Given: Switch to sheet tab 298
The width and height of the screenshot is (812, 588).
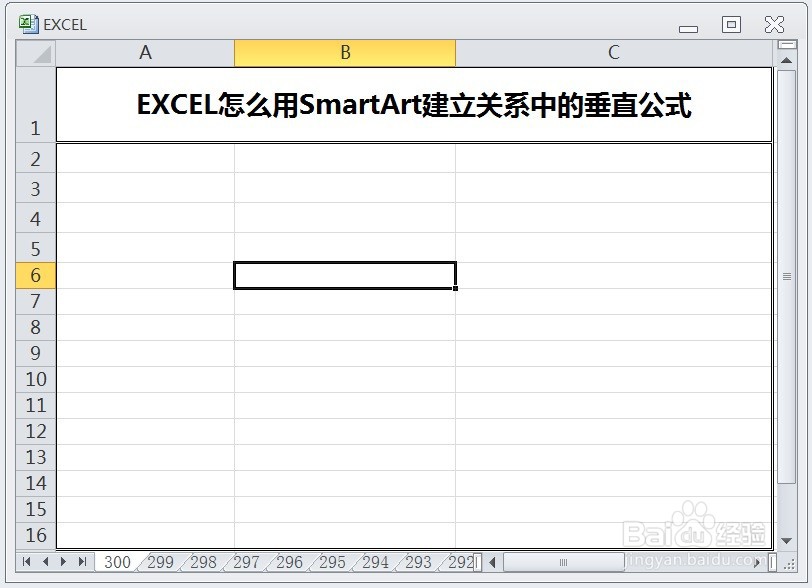Looking at the screenshot, I should [203, 562].
